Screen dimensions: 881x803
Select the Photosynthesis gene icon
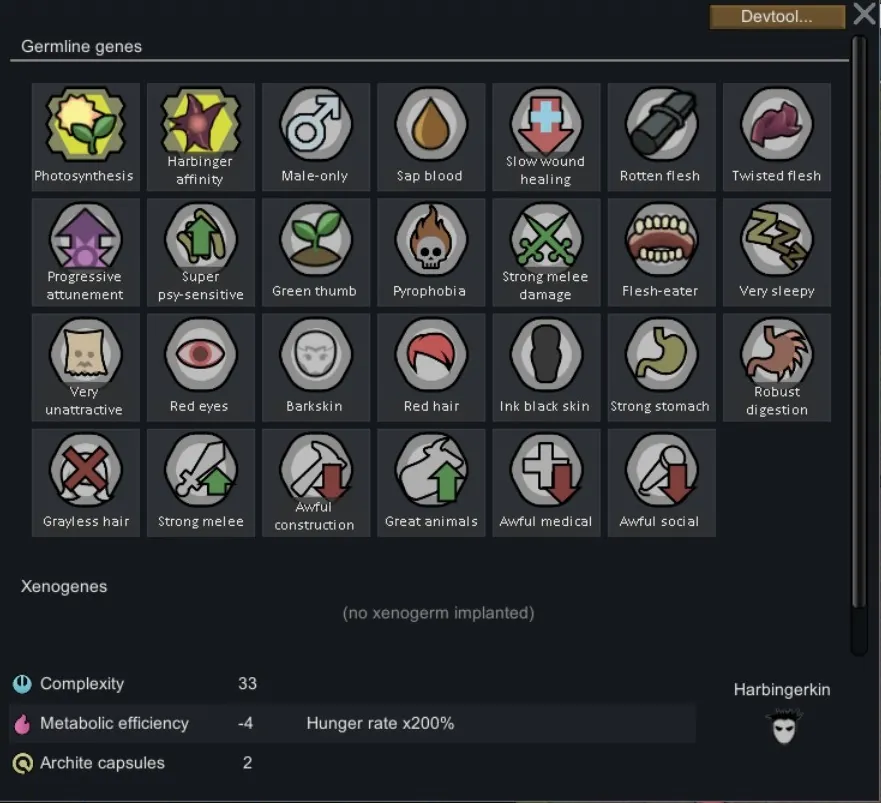(85, 124)
